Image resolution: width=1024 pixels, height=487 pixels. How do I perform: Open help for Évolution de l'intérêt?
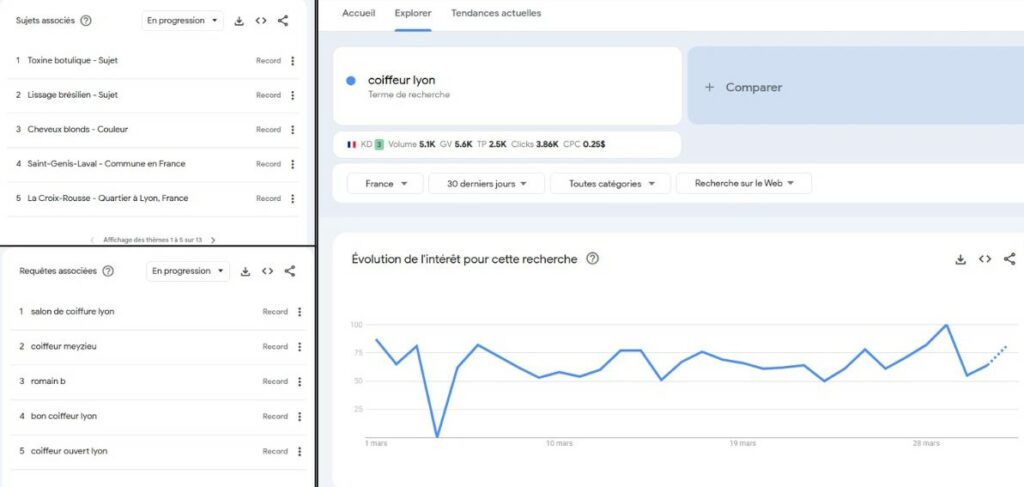[x=592, y=259]
